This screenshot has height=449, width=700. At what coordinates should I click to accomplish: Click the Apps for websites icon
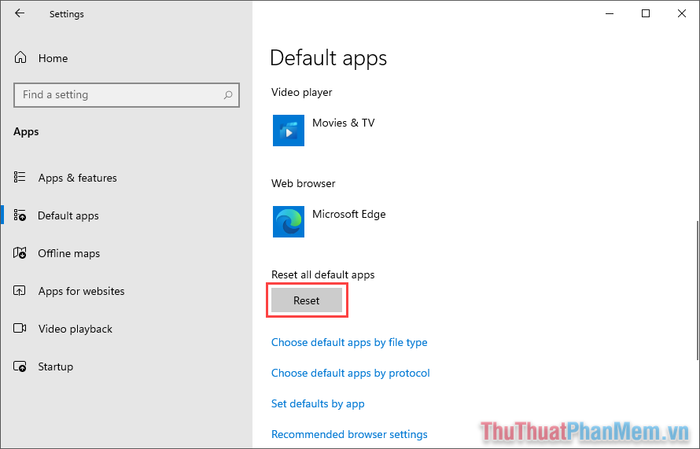pyautogui.click(x=20, y=291)
